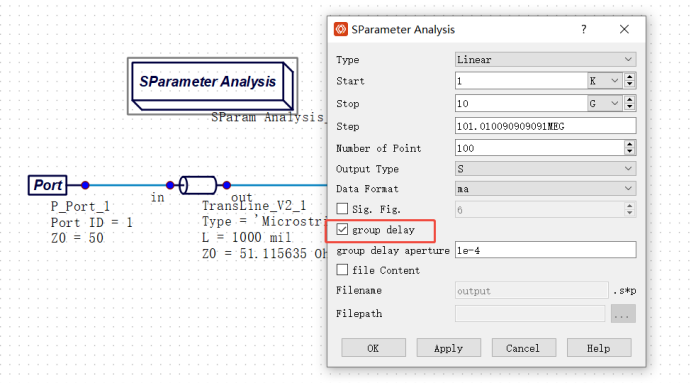This screenshot has height=383, width=692.
Task: Enable the Sig. Fig. checkbox
Action: (x=342, y=209)
